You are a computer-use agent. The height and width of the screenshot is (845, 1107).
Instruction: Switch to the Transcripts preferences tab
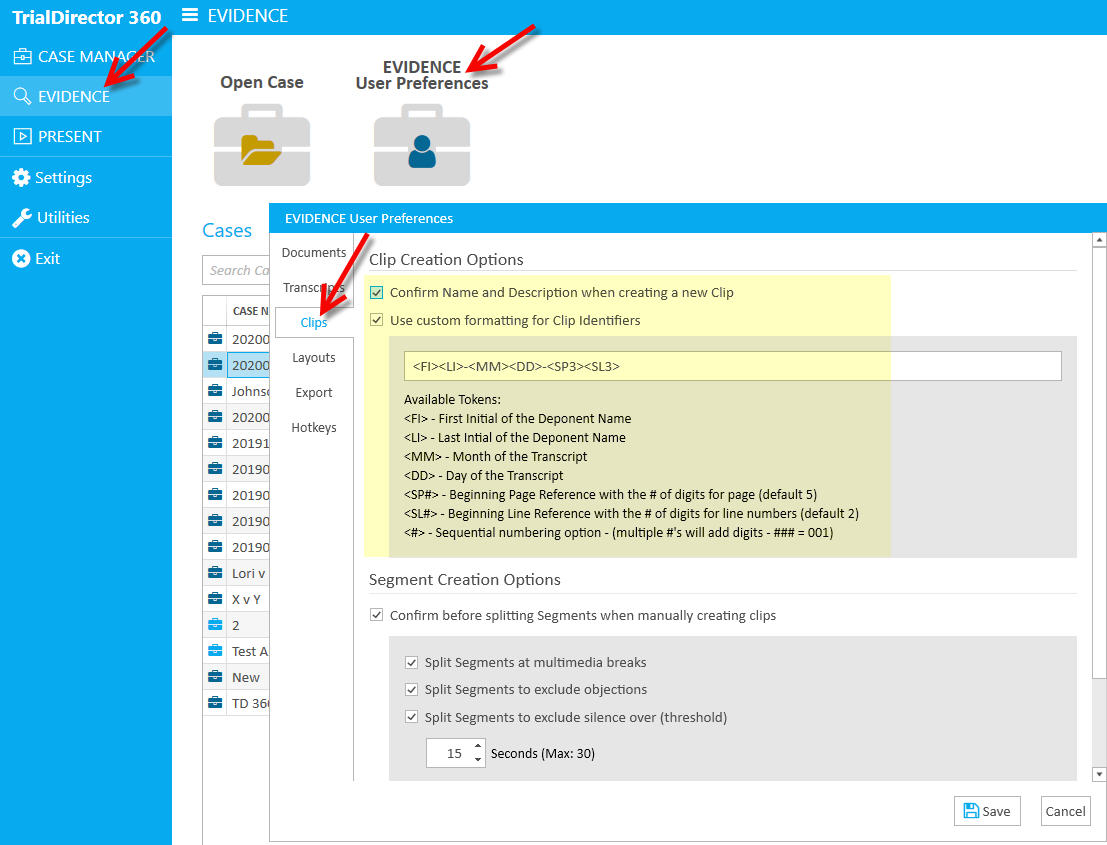coord(313,287)
